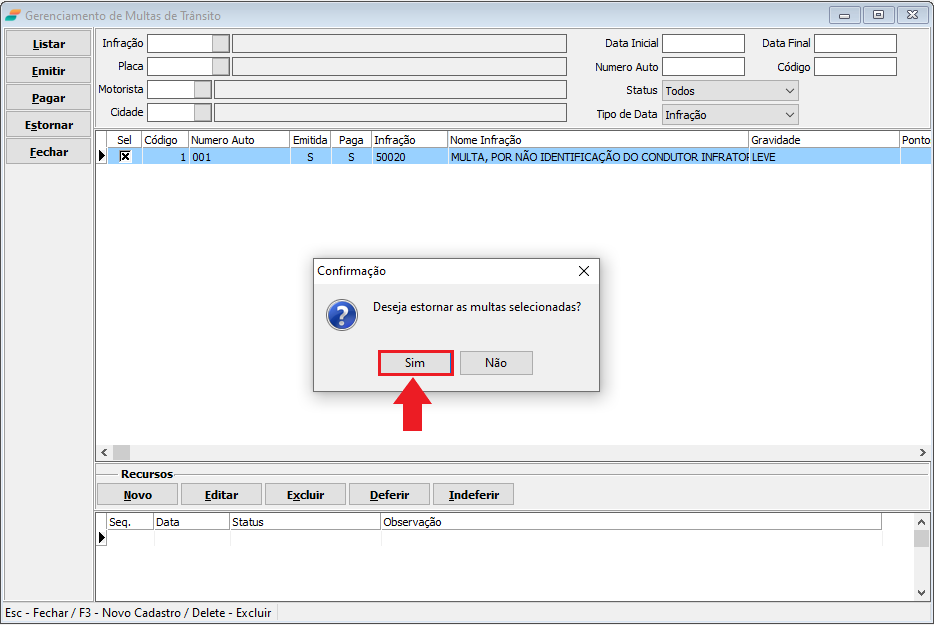Uncheck the Sel checkbox in first row

(125, 157)
